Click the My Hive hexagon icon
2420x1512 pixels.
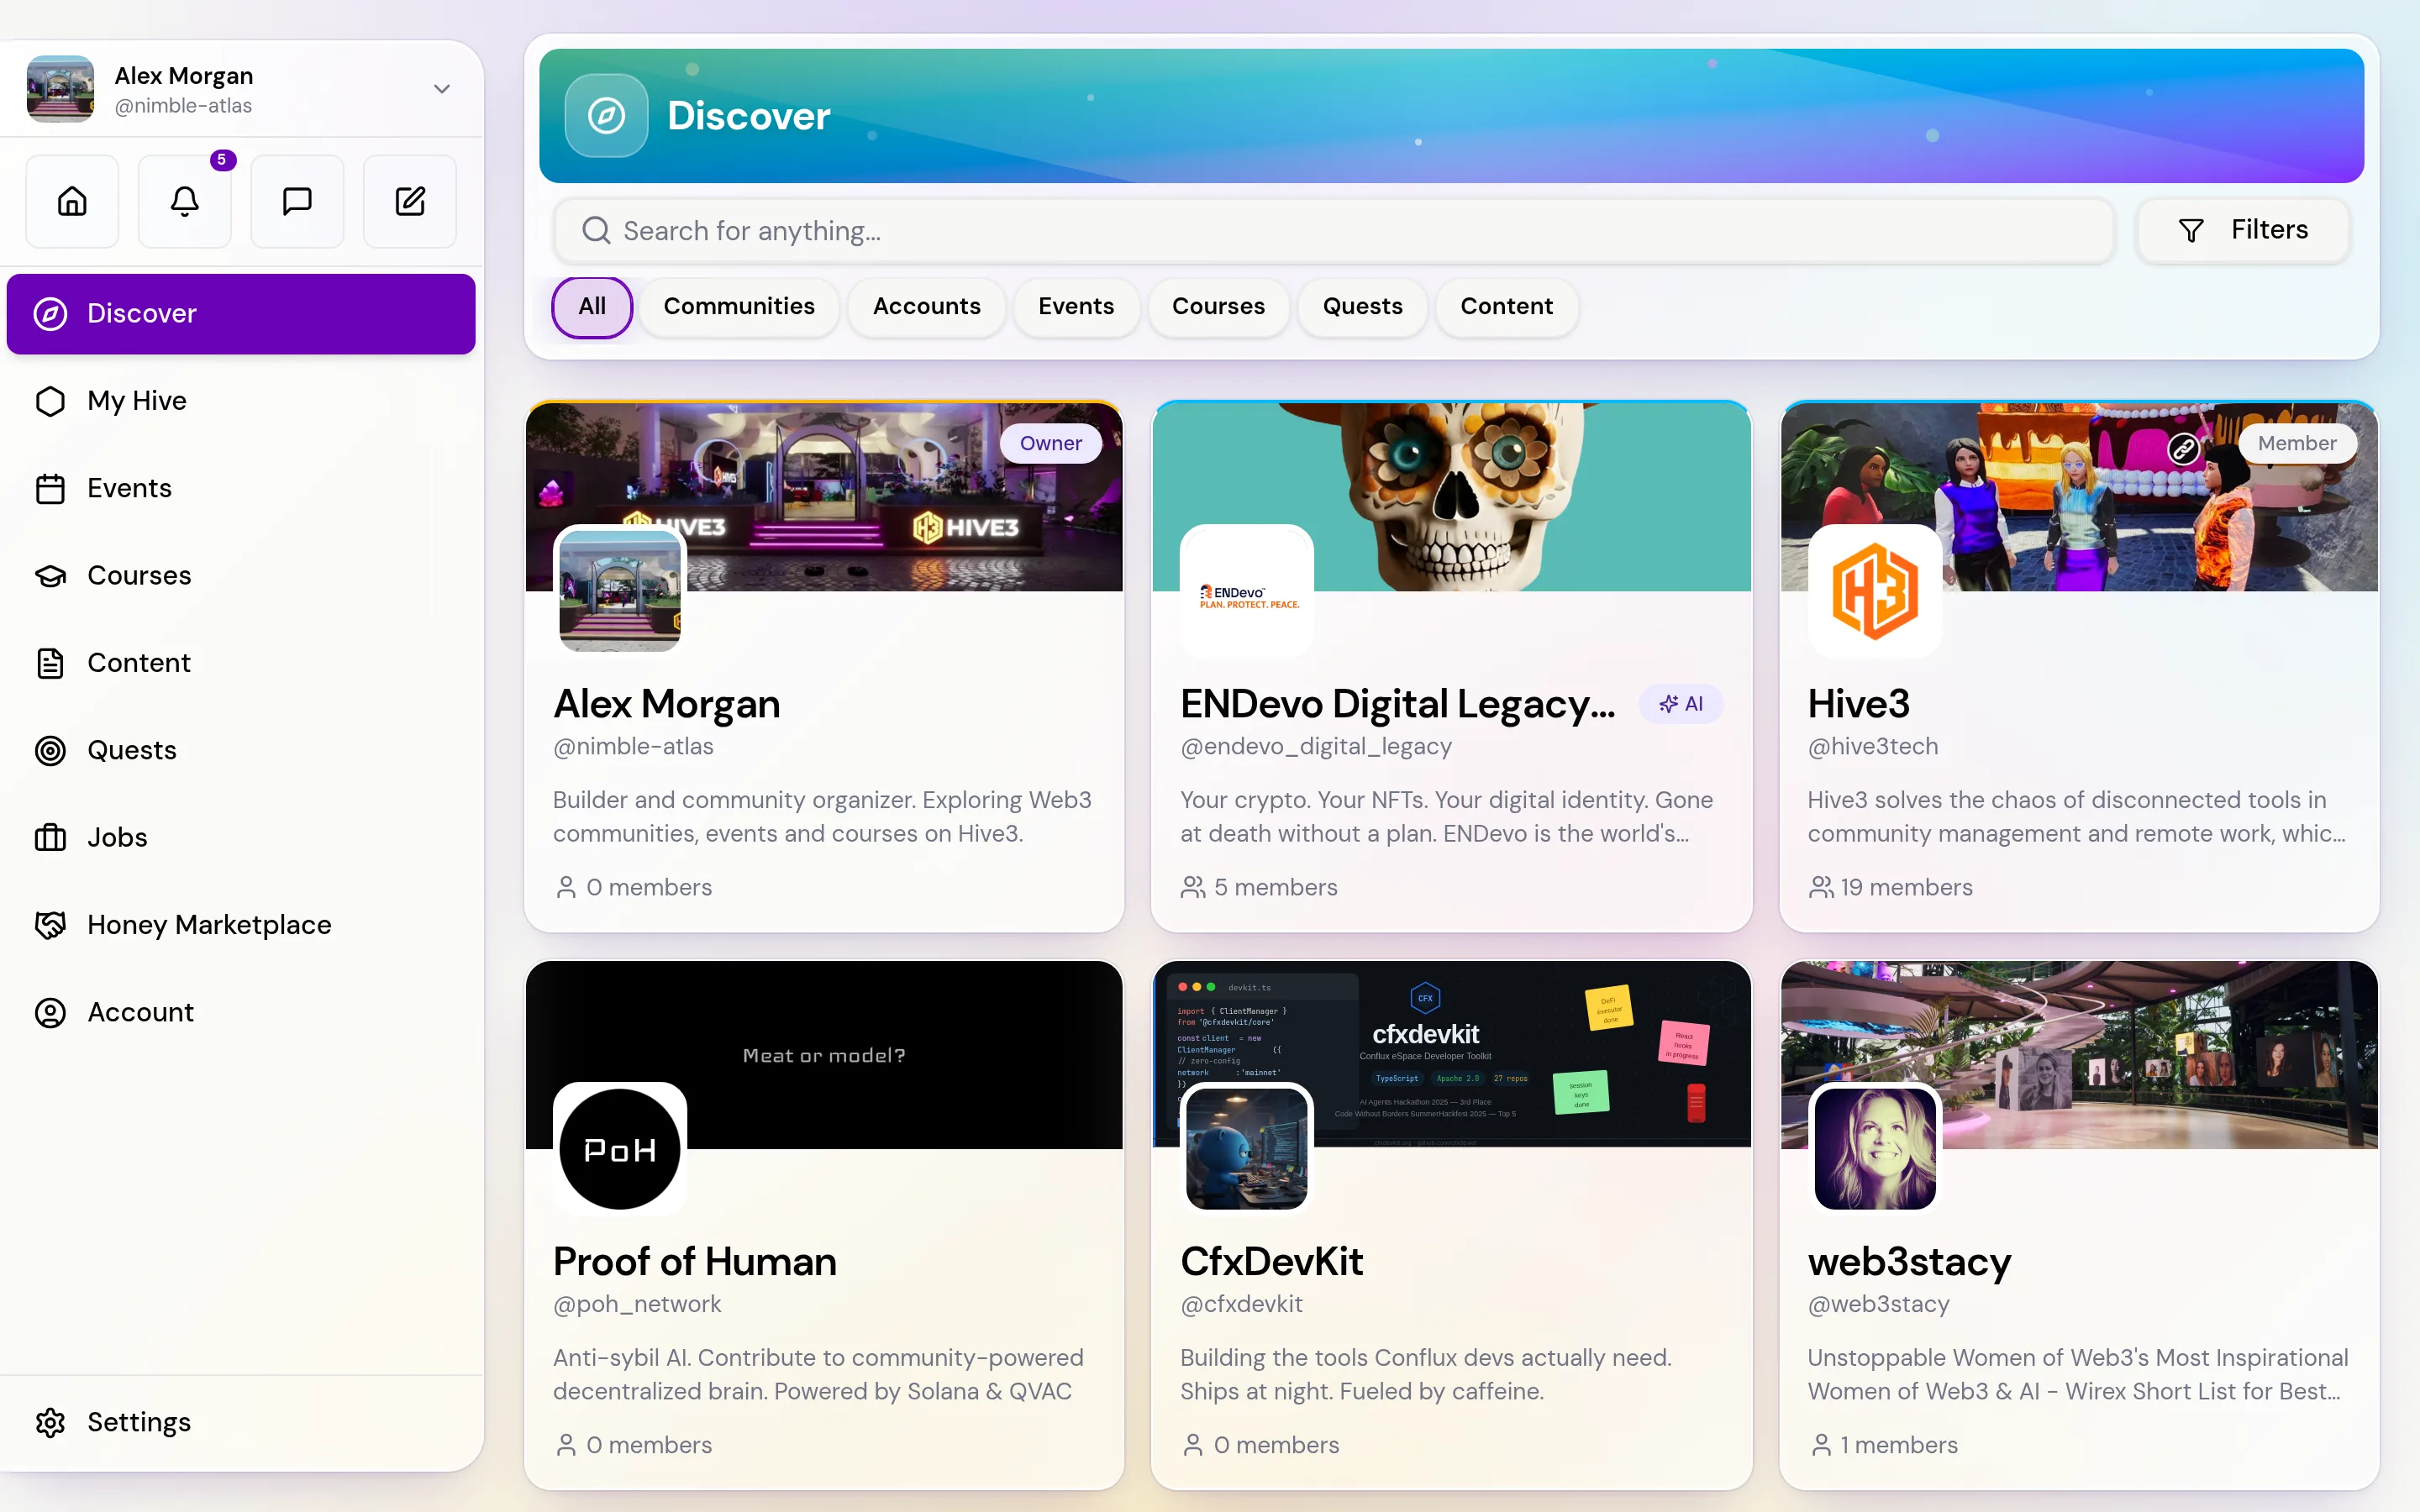(50, 401)
